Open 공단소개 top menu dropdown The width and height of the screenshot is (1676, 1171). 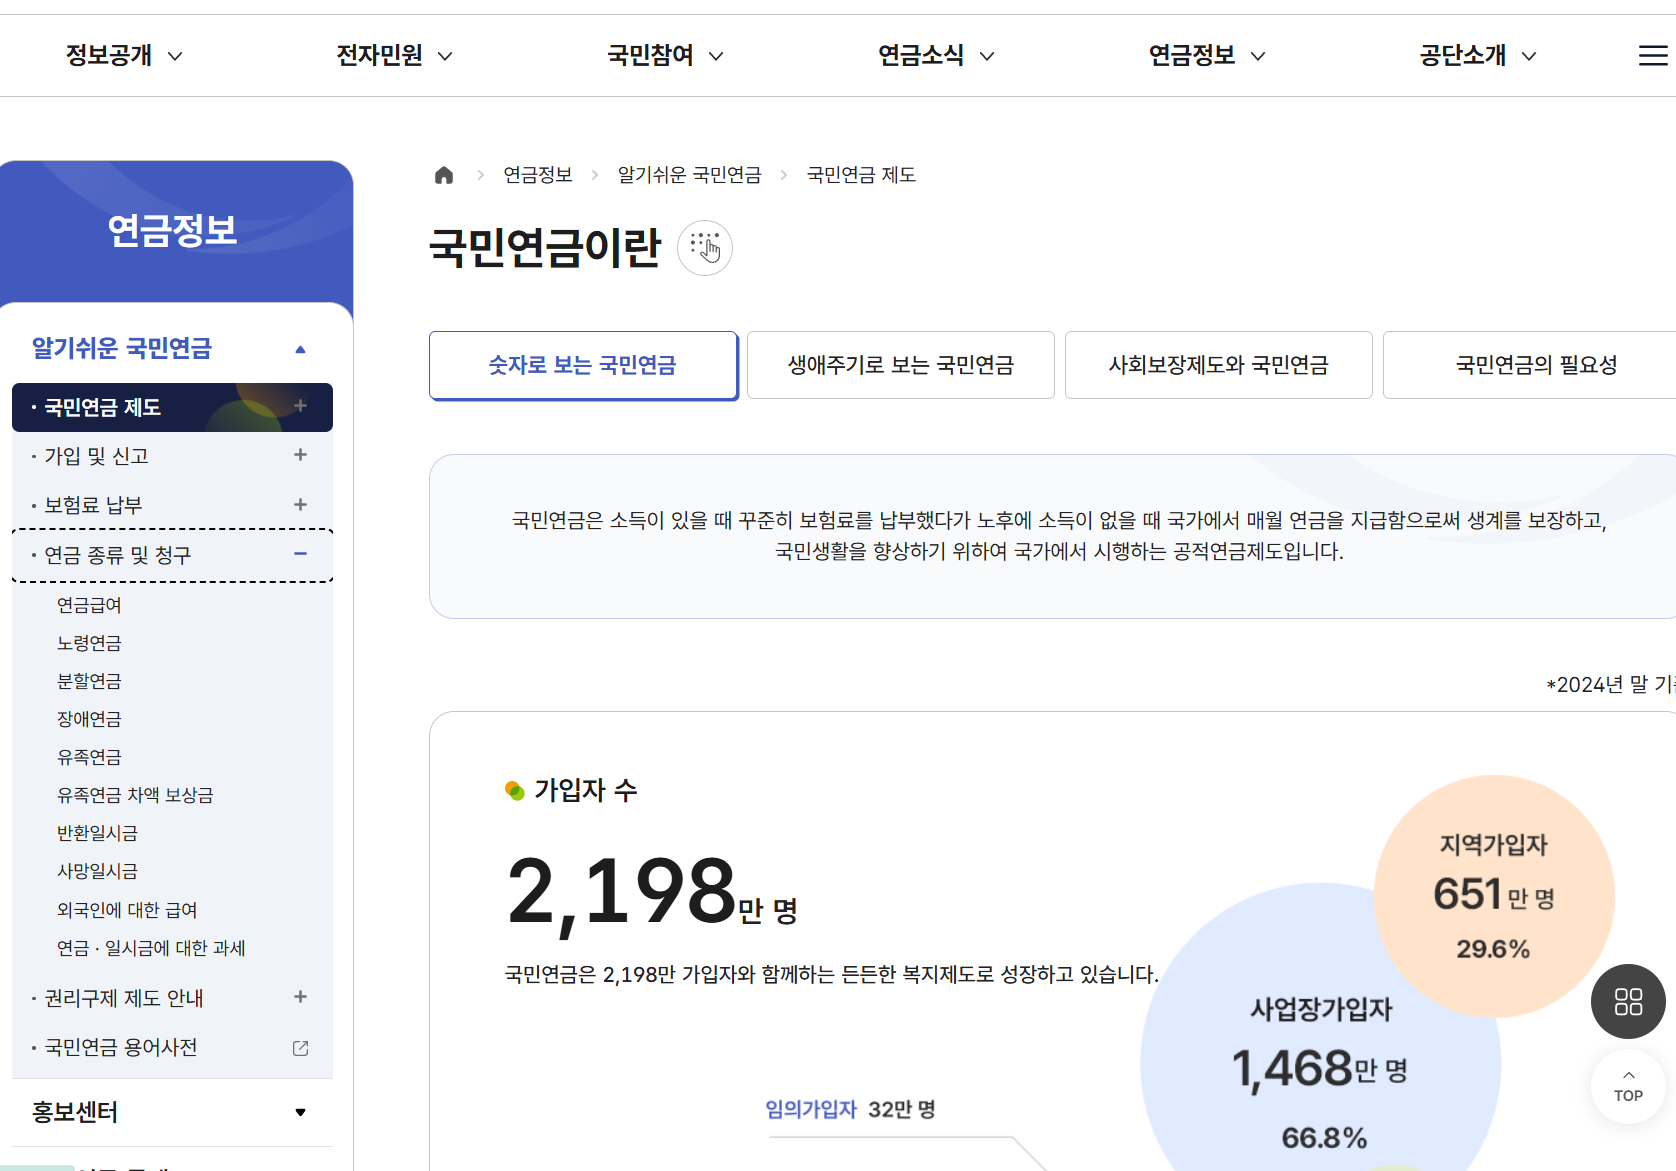[x=1478, y=55]
